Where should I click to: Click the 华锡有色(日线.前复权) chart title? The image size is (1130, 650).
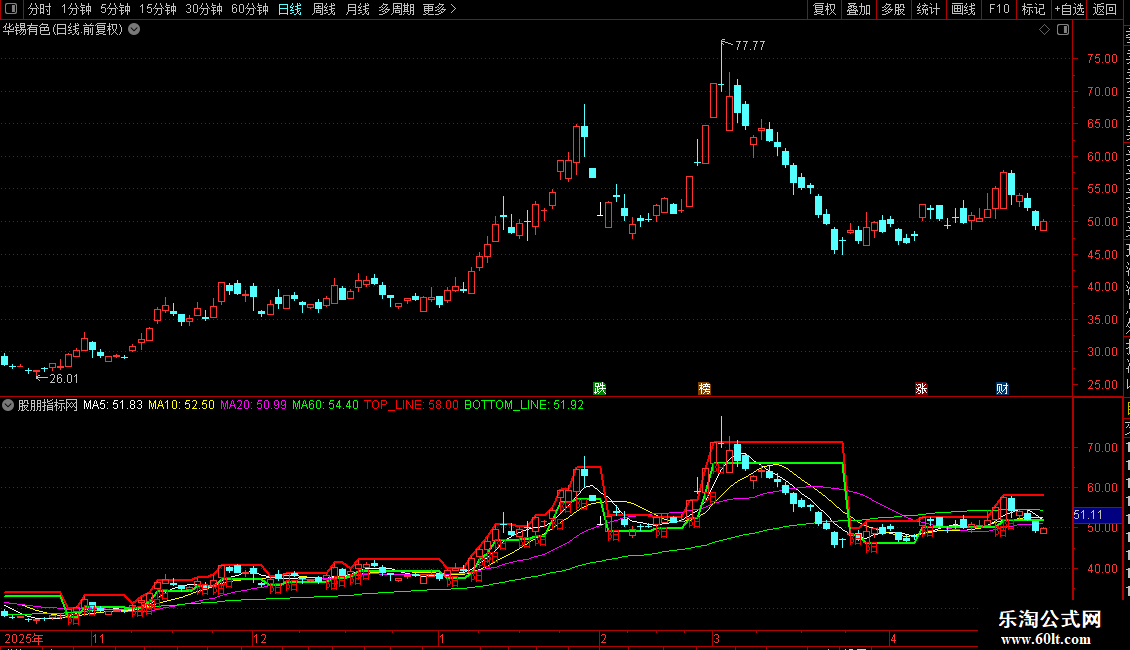pos(63,30)
